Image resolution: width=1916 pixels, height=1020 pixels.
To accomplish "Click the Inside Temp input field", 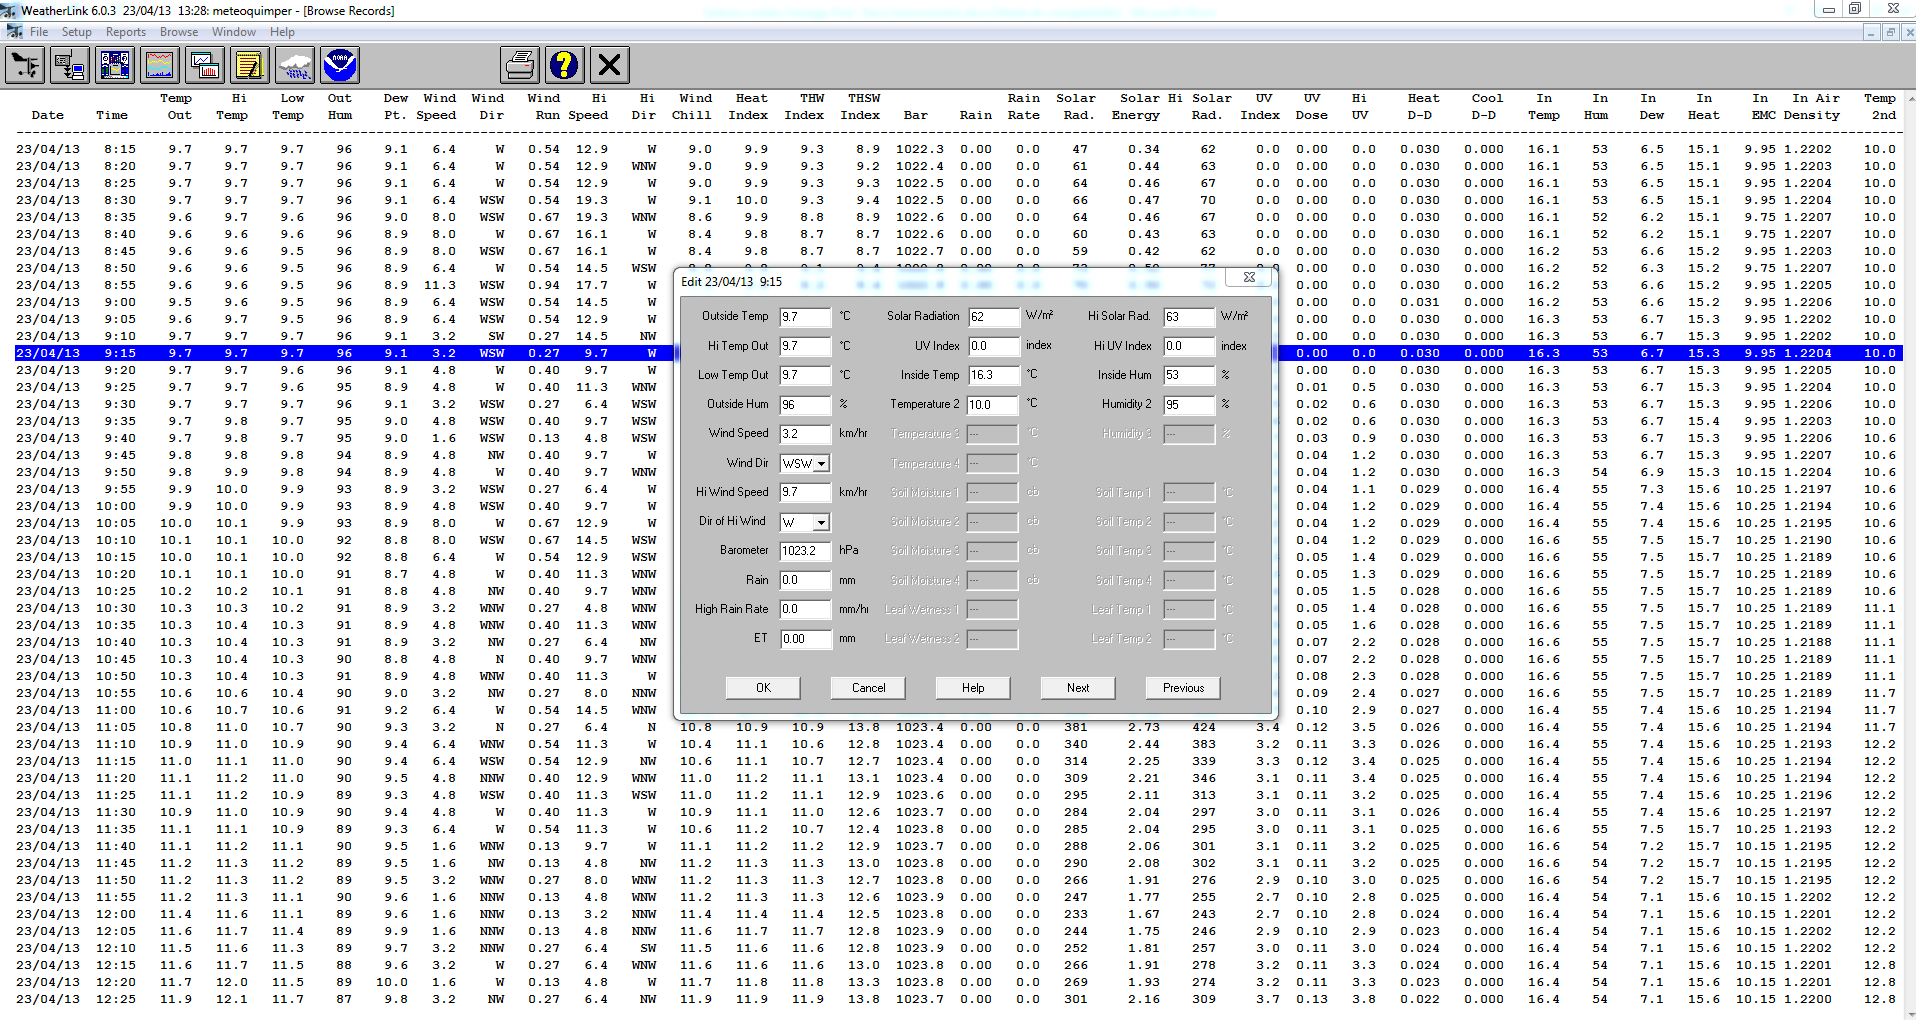I will point(993,376).
